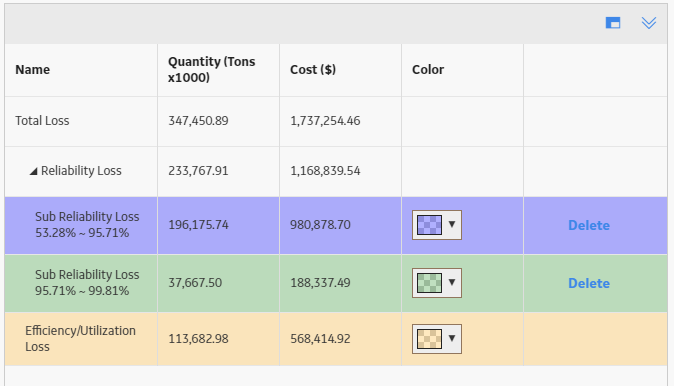Image resolution: width=674 pixels, height=386 pixels.
Task: Click cost value 1,168,839.54
Action: click(x=325, y=171)
